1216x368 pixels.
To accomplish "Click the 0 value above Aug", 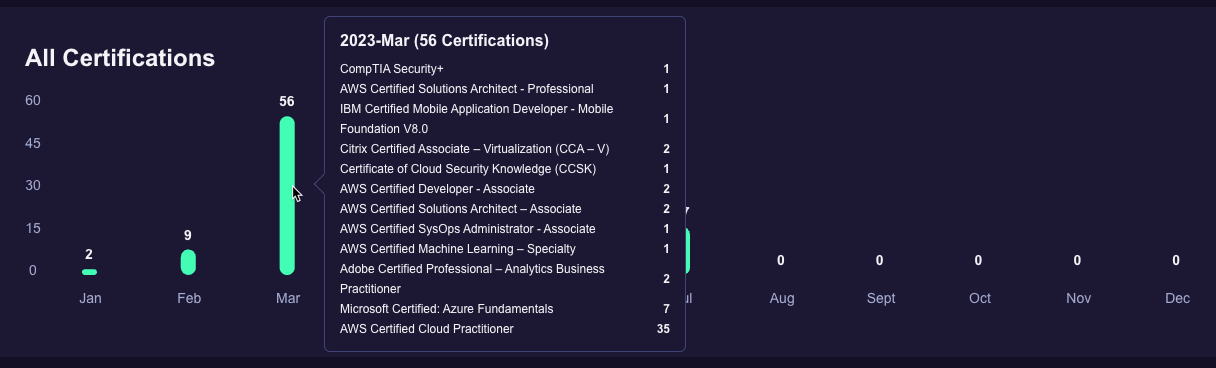I will tap(781, 261).
